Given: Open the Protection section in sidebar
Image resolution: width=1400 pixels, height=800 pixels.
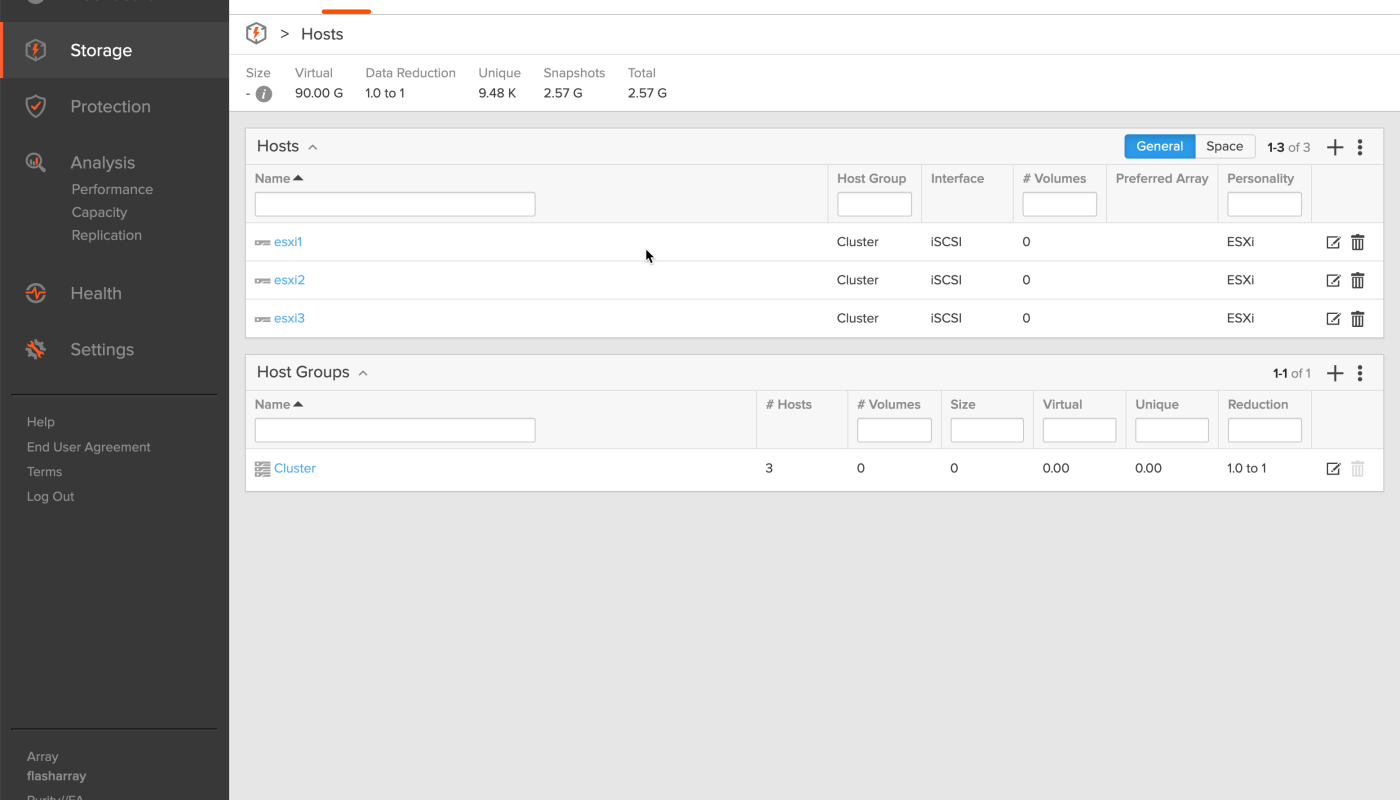Looking at the screenshot, I should [110, 106].
